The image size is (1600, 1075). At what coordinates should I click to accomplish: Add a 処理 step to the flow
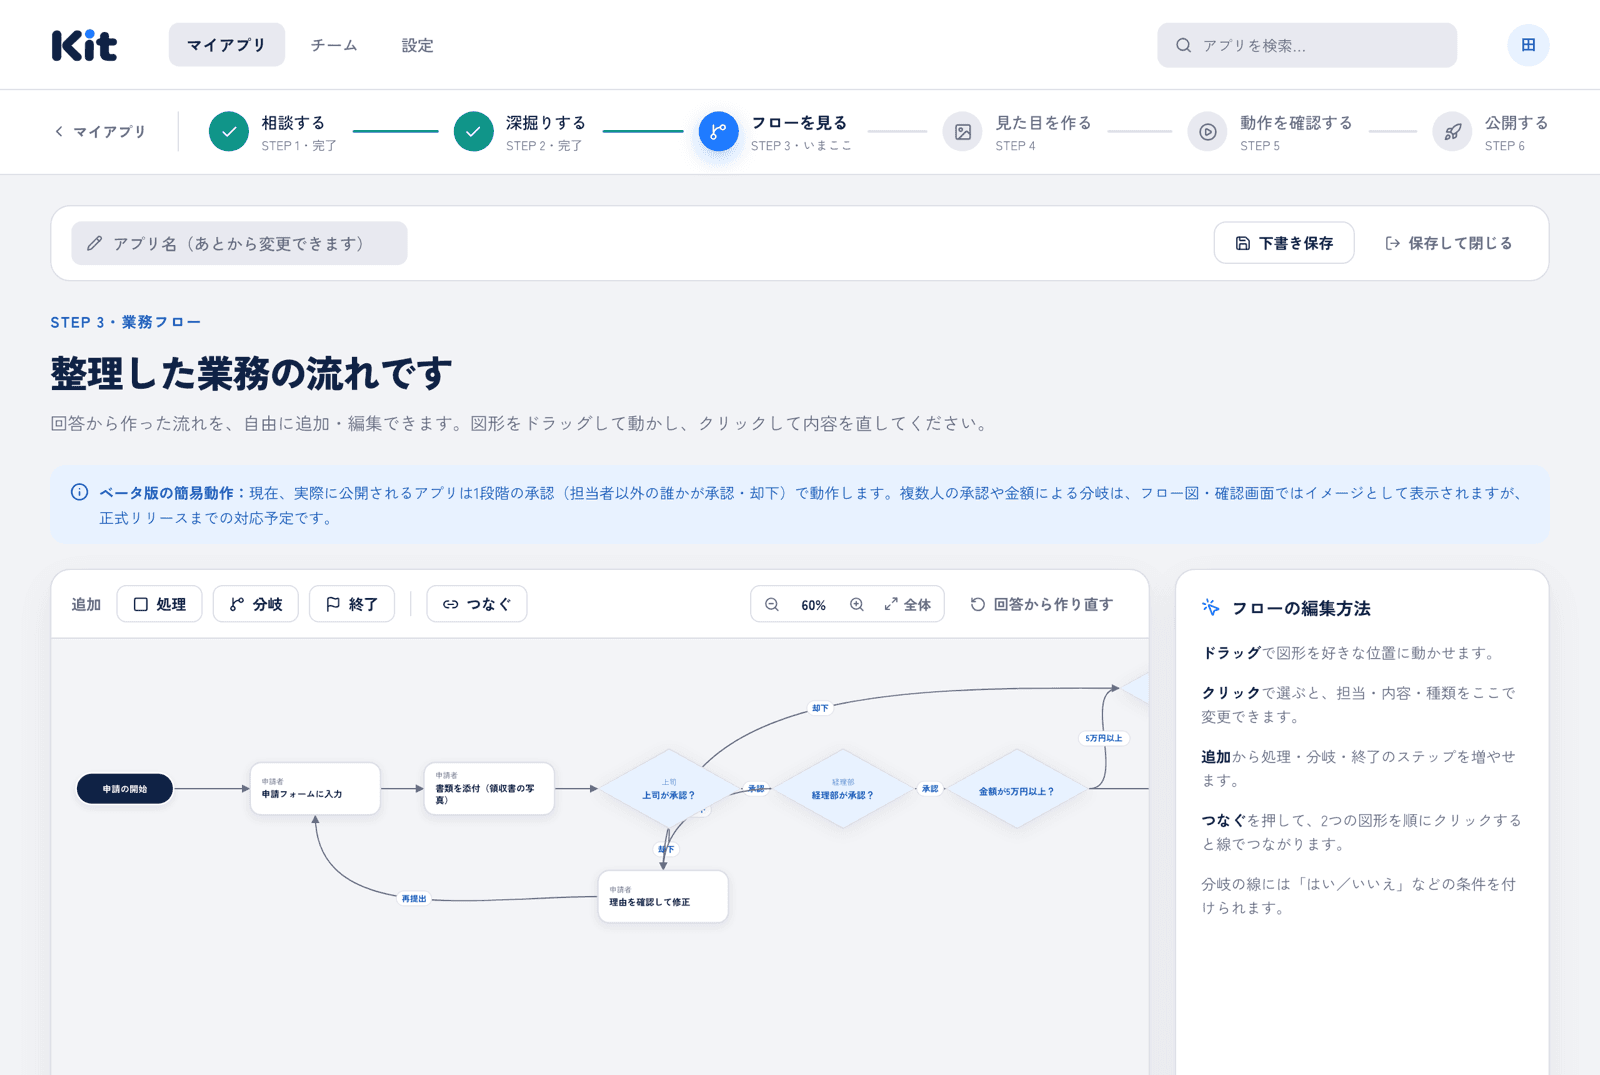160,604
